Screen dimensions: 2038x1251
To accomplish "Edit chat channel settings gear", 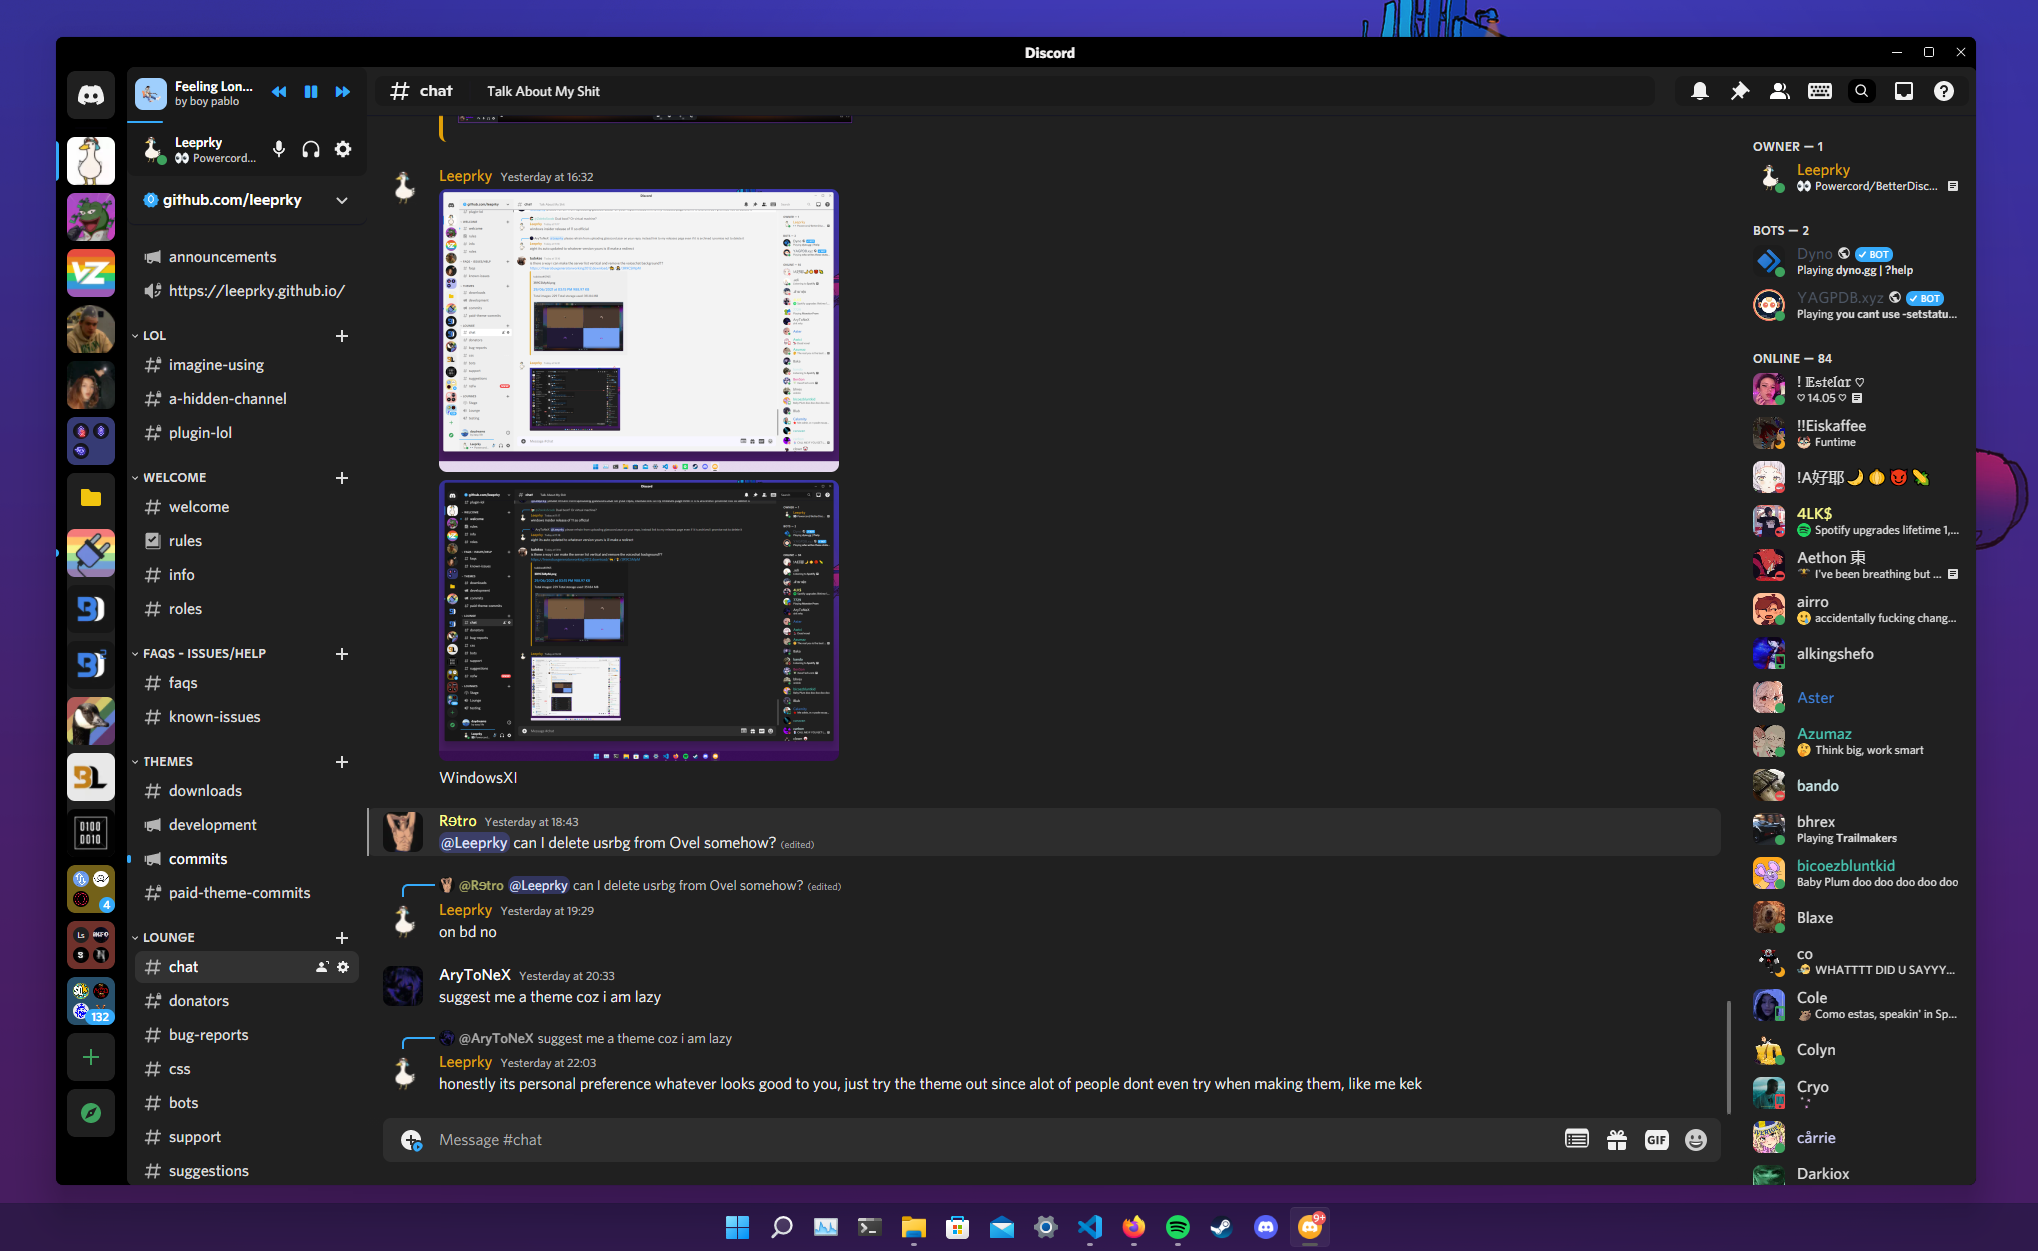I will point(343,967).
